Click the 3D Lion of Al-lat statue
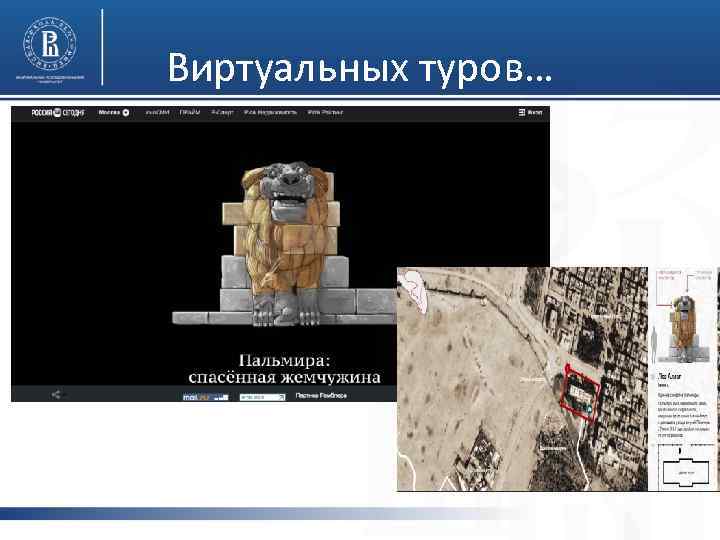 tap(285, 243)
